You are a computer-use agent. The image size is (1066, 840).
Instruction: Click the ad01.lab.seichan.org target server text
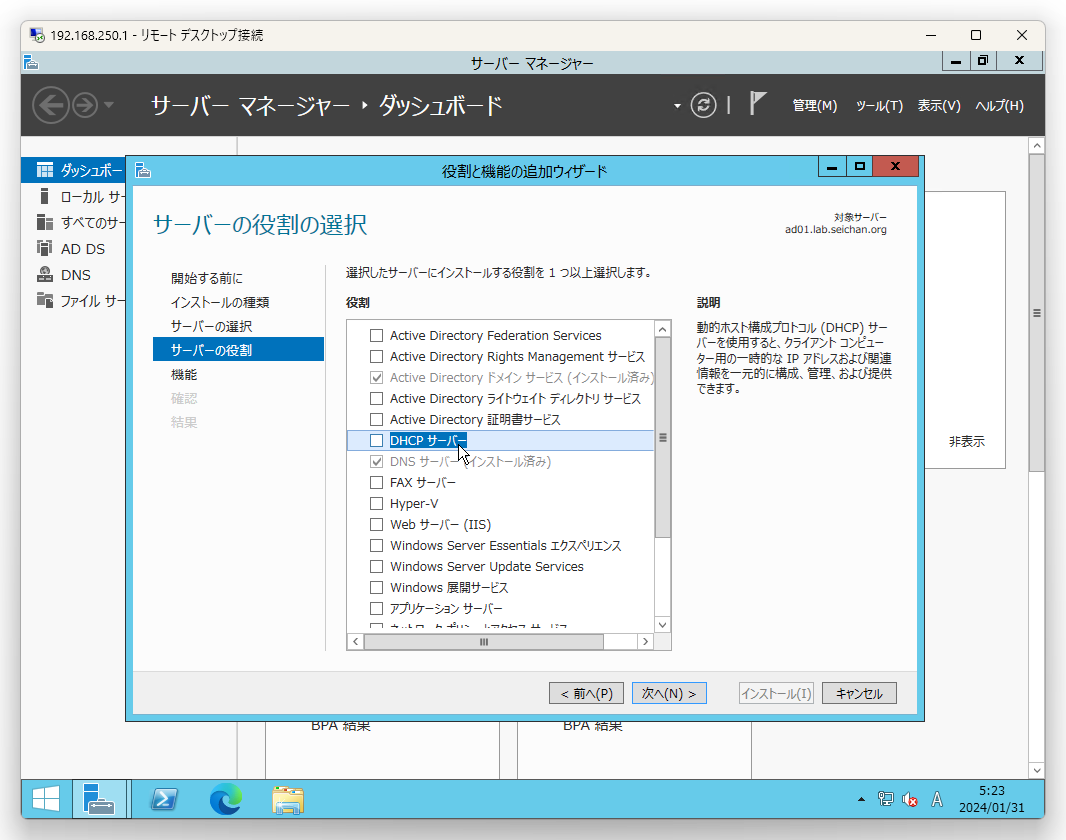[x=836, y=230]
